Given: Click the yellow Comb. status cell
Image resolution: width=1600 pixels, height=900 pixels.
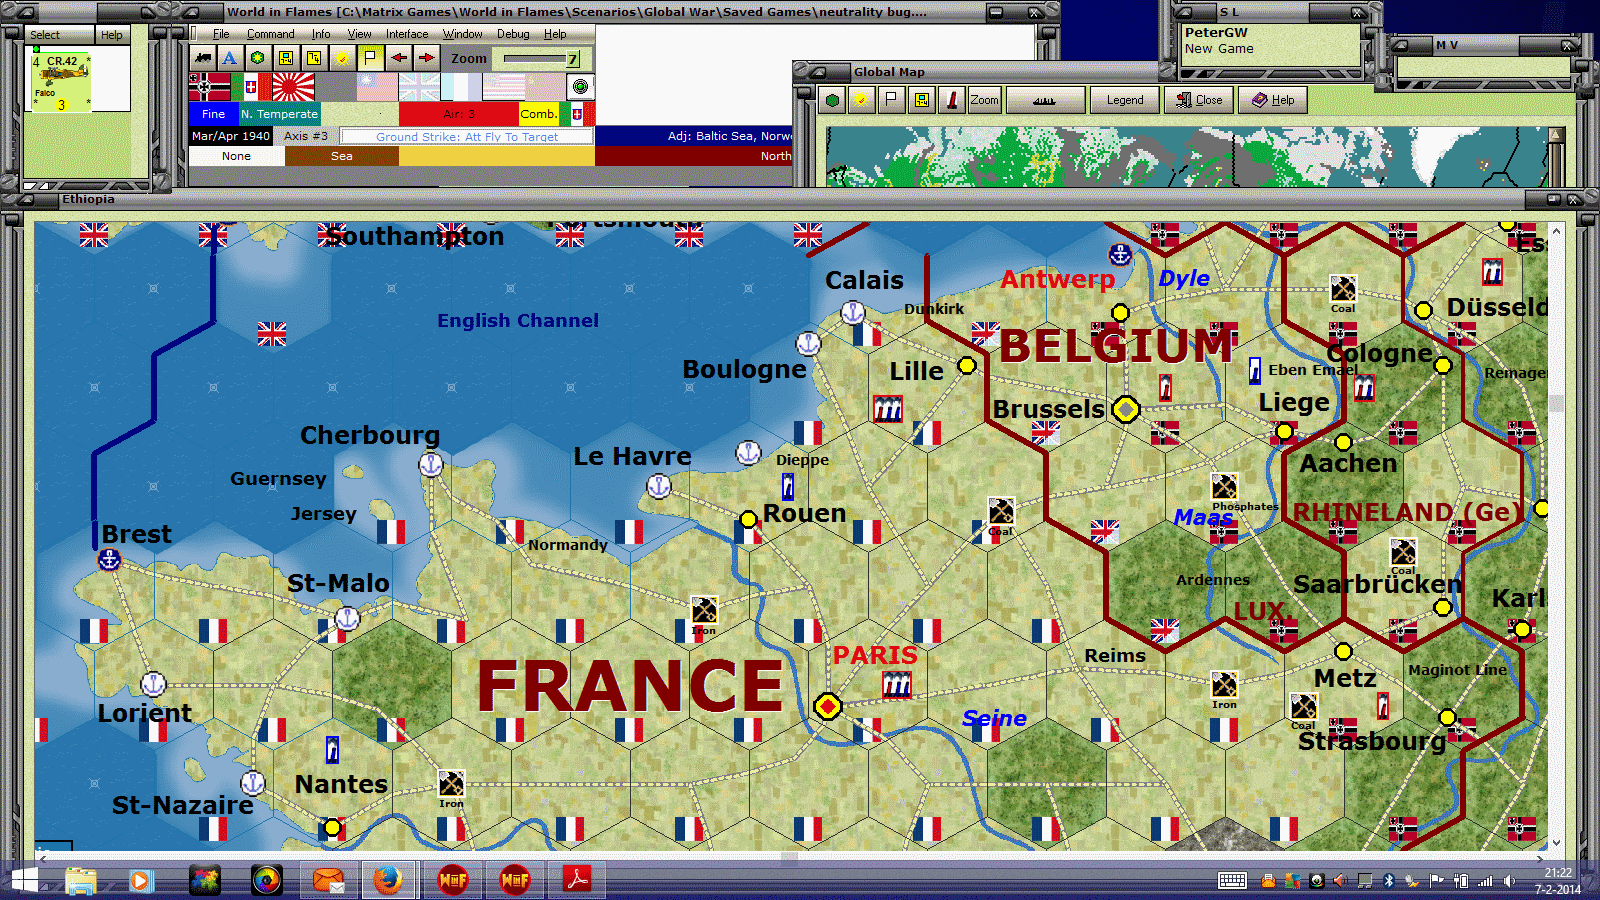Looking at the screenshot, I should pos(539,114).
